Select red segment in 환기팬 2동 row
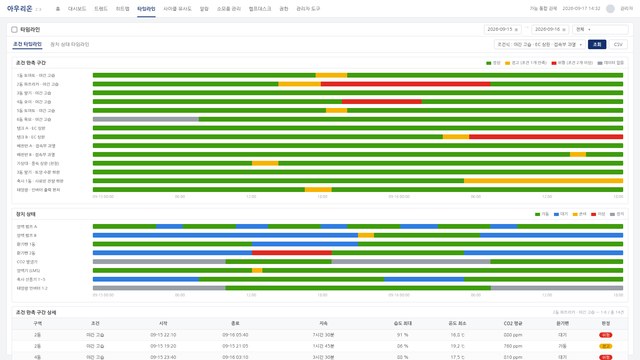640x360 pixels. point(292,253)
